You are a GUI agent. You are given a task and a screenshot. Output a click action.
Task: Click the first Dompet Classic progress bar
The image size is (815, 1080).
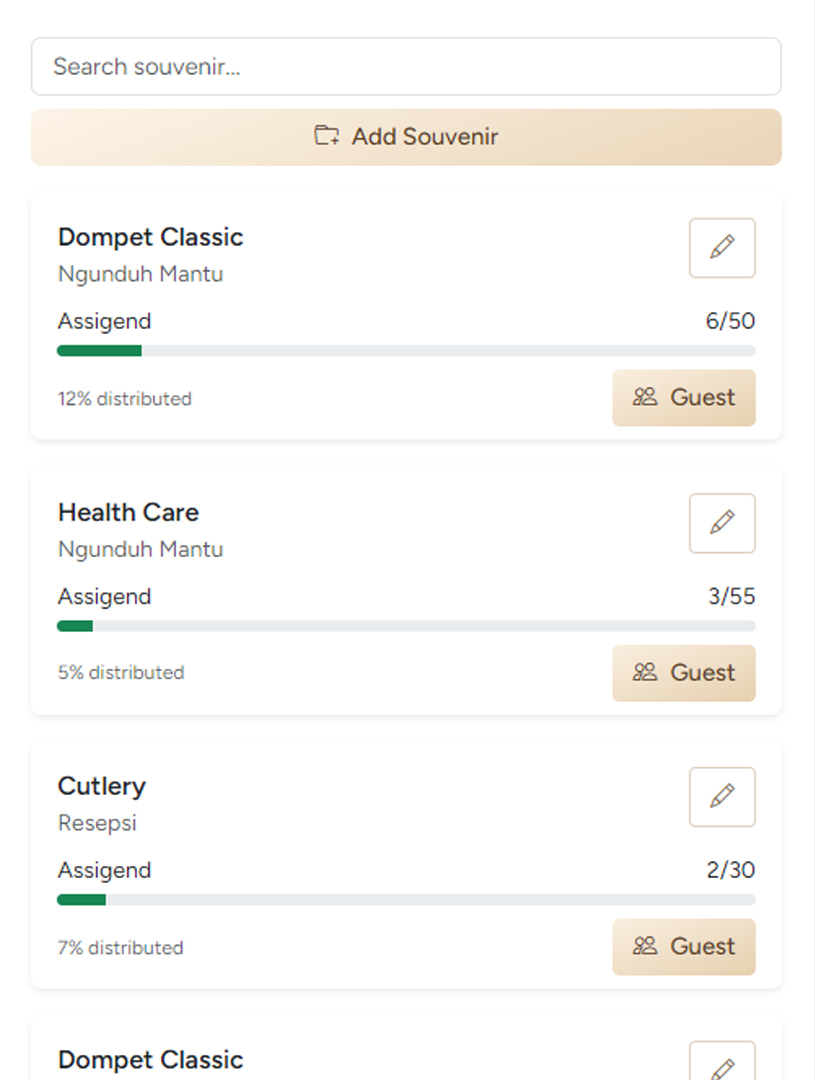point(406,351)
